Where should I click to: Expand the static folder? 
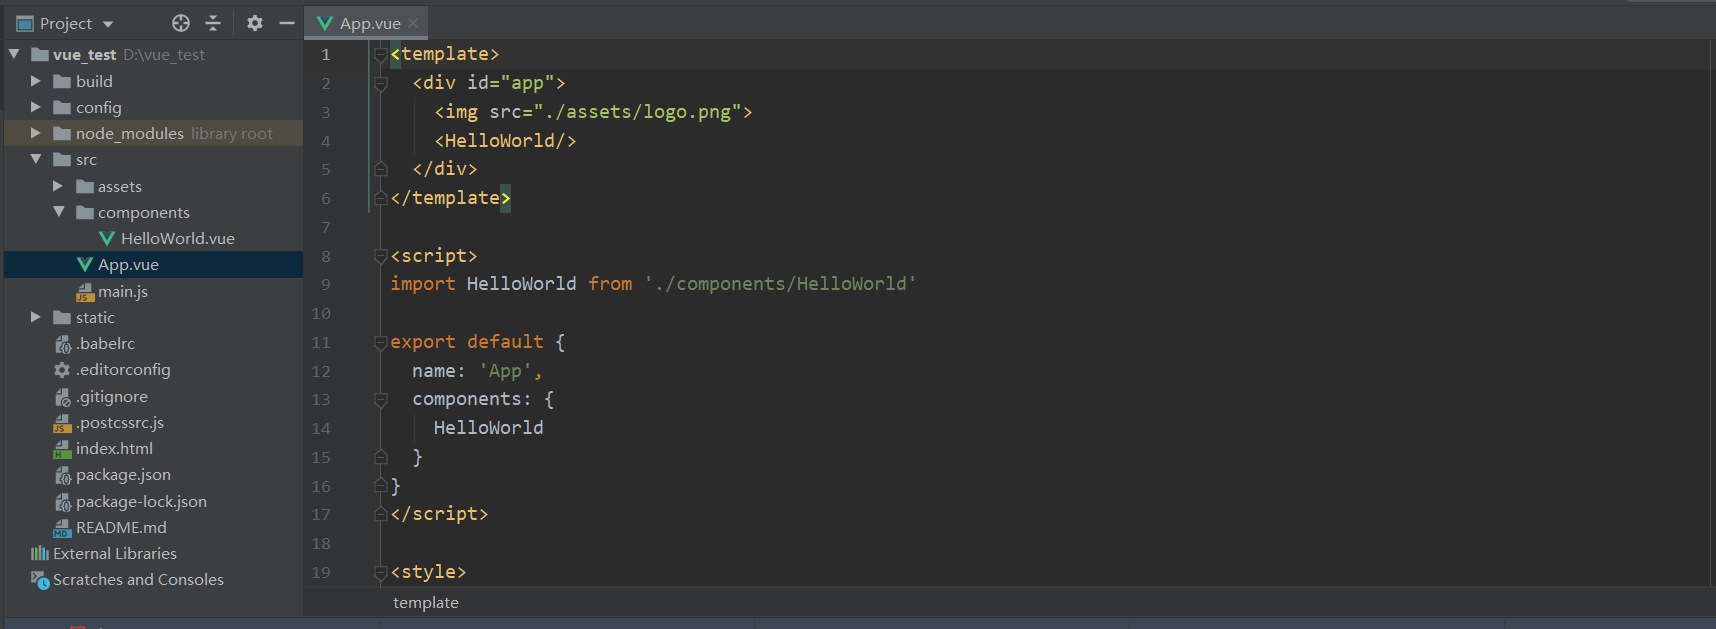(36, 317)
